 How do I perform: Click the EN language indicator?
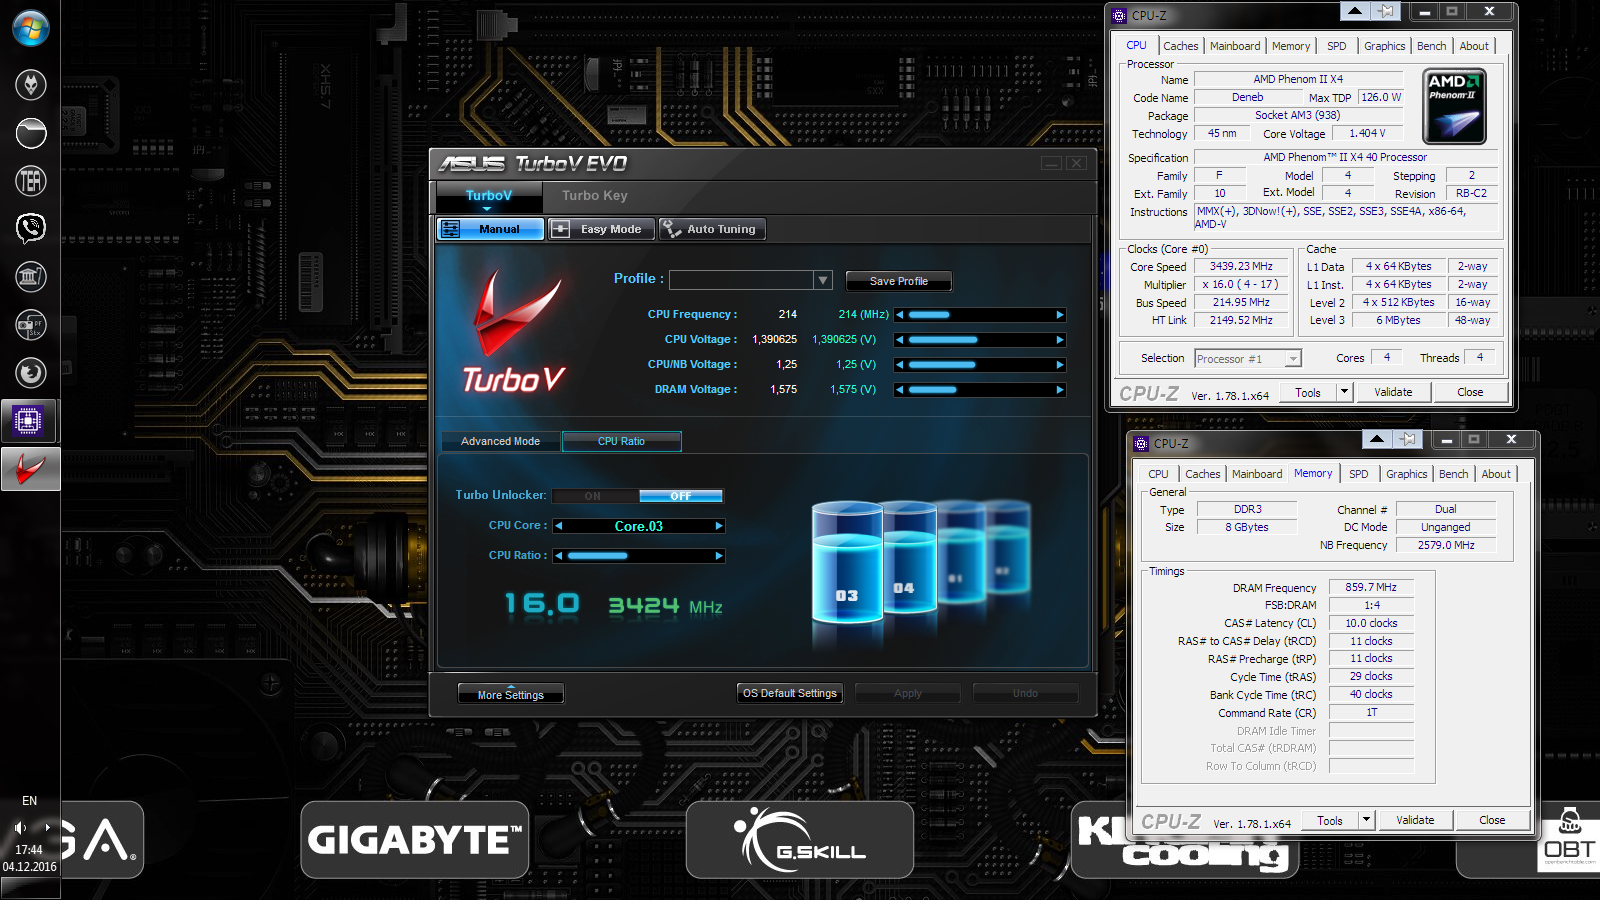30,801
